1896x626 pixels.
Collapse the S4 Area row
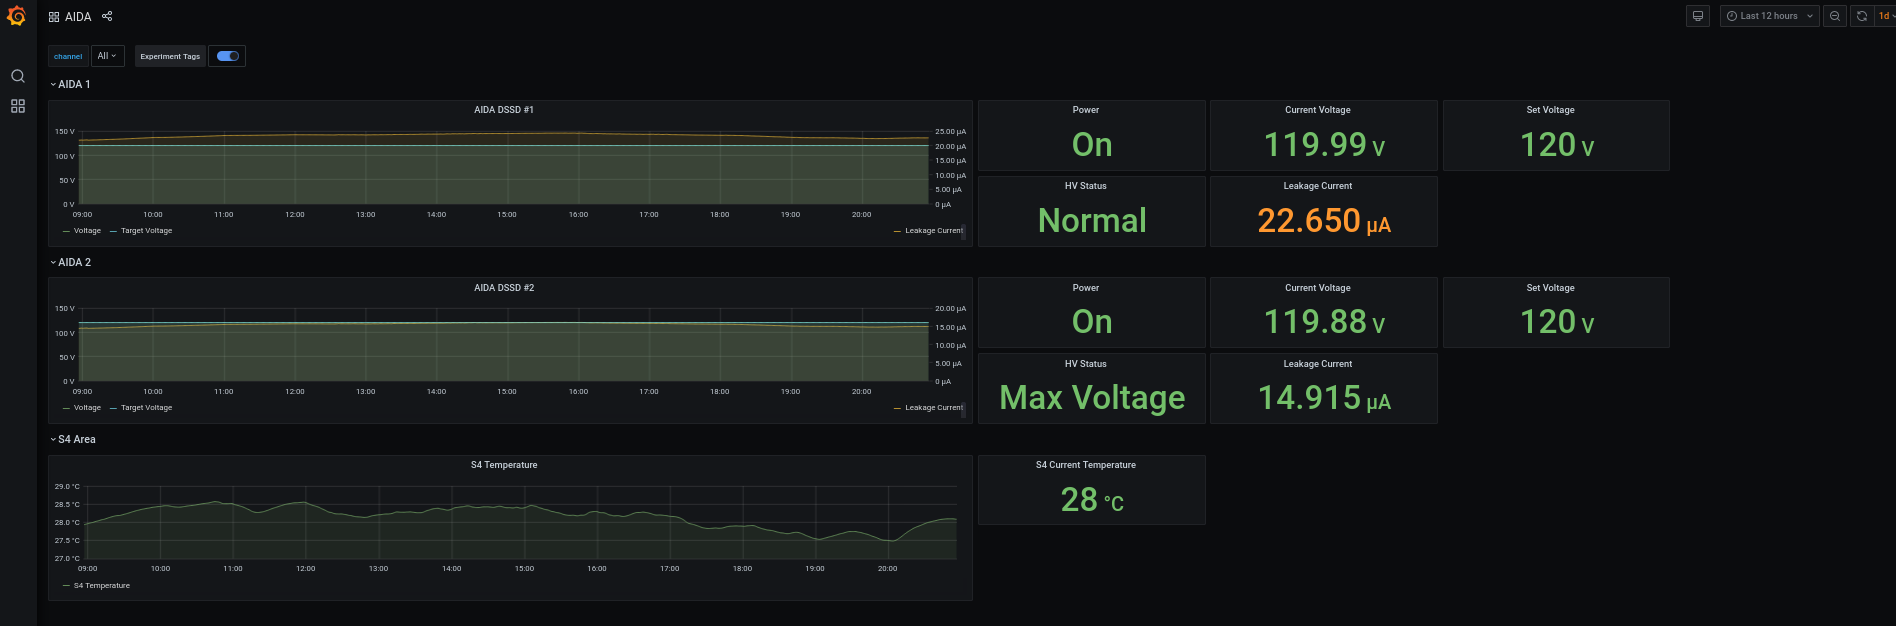73,439
